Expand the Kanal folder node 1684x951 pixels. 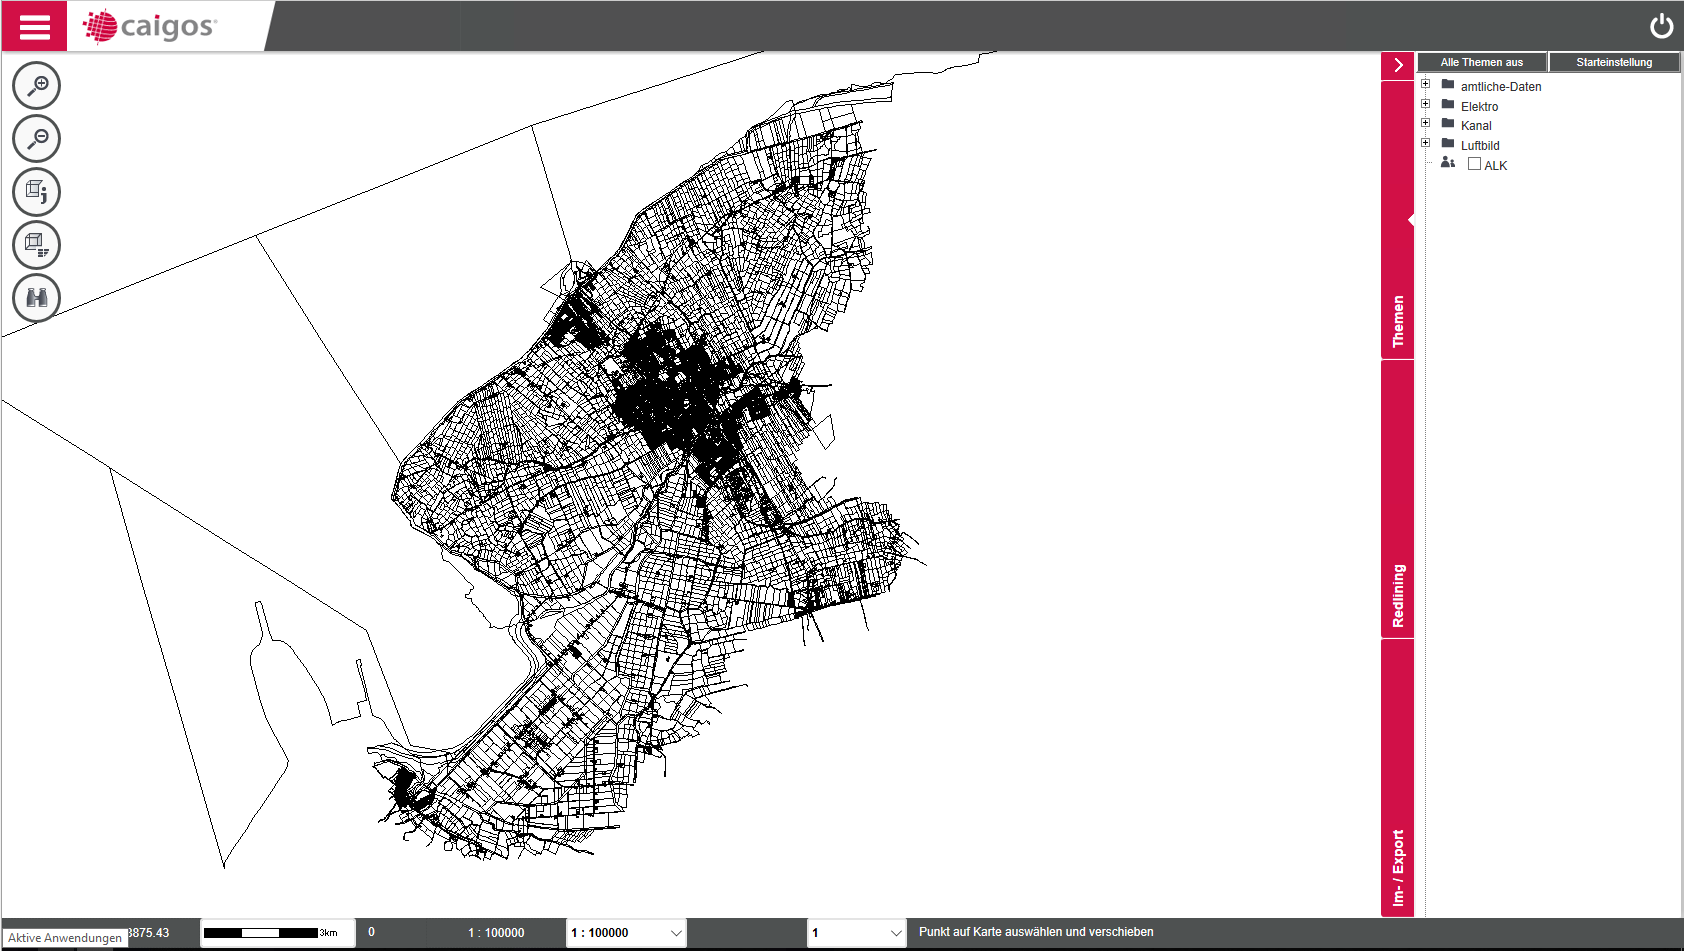[1426, 123]
